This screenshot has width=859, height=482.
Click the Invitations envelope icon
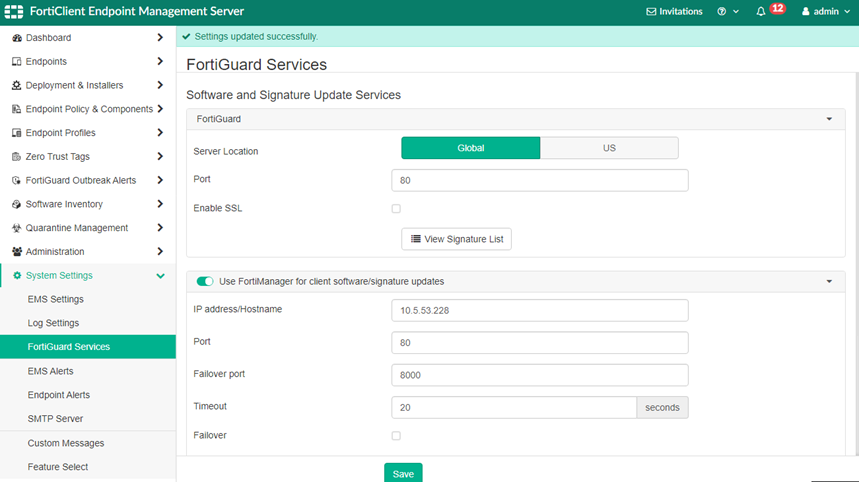(652, 12)
